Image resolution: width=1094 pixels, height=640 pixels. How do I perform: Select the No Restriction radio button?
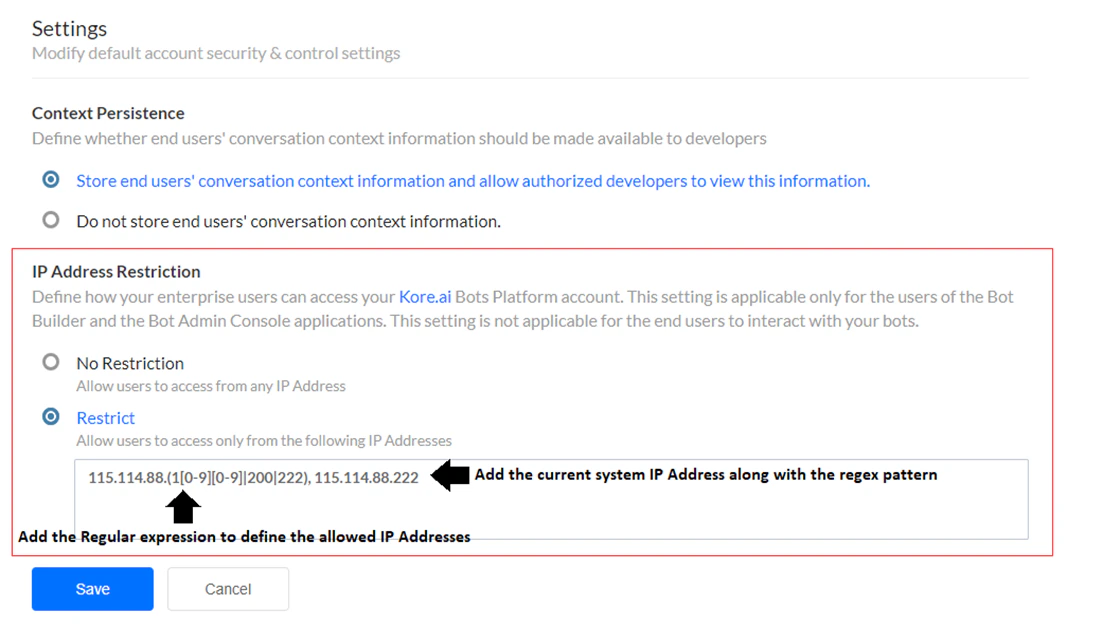point(50,363)
